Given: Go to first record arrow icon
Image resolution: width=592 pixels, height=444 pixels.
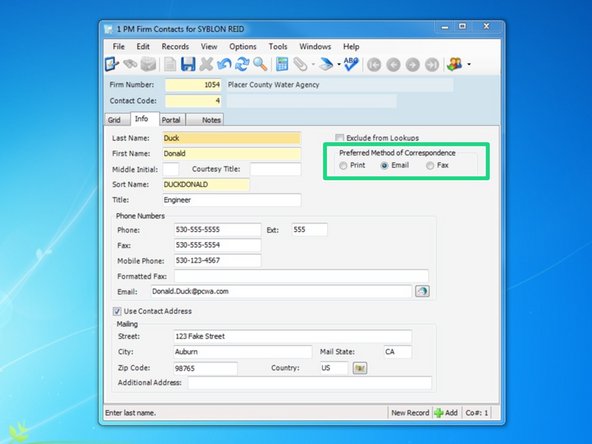Looking at the screenshot, I should tap(374, 65).
